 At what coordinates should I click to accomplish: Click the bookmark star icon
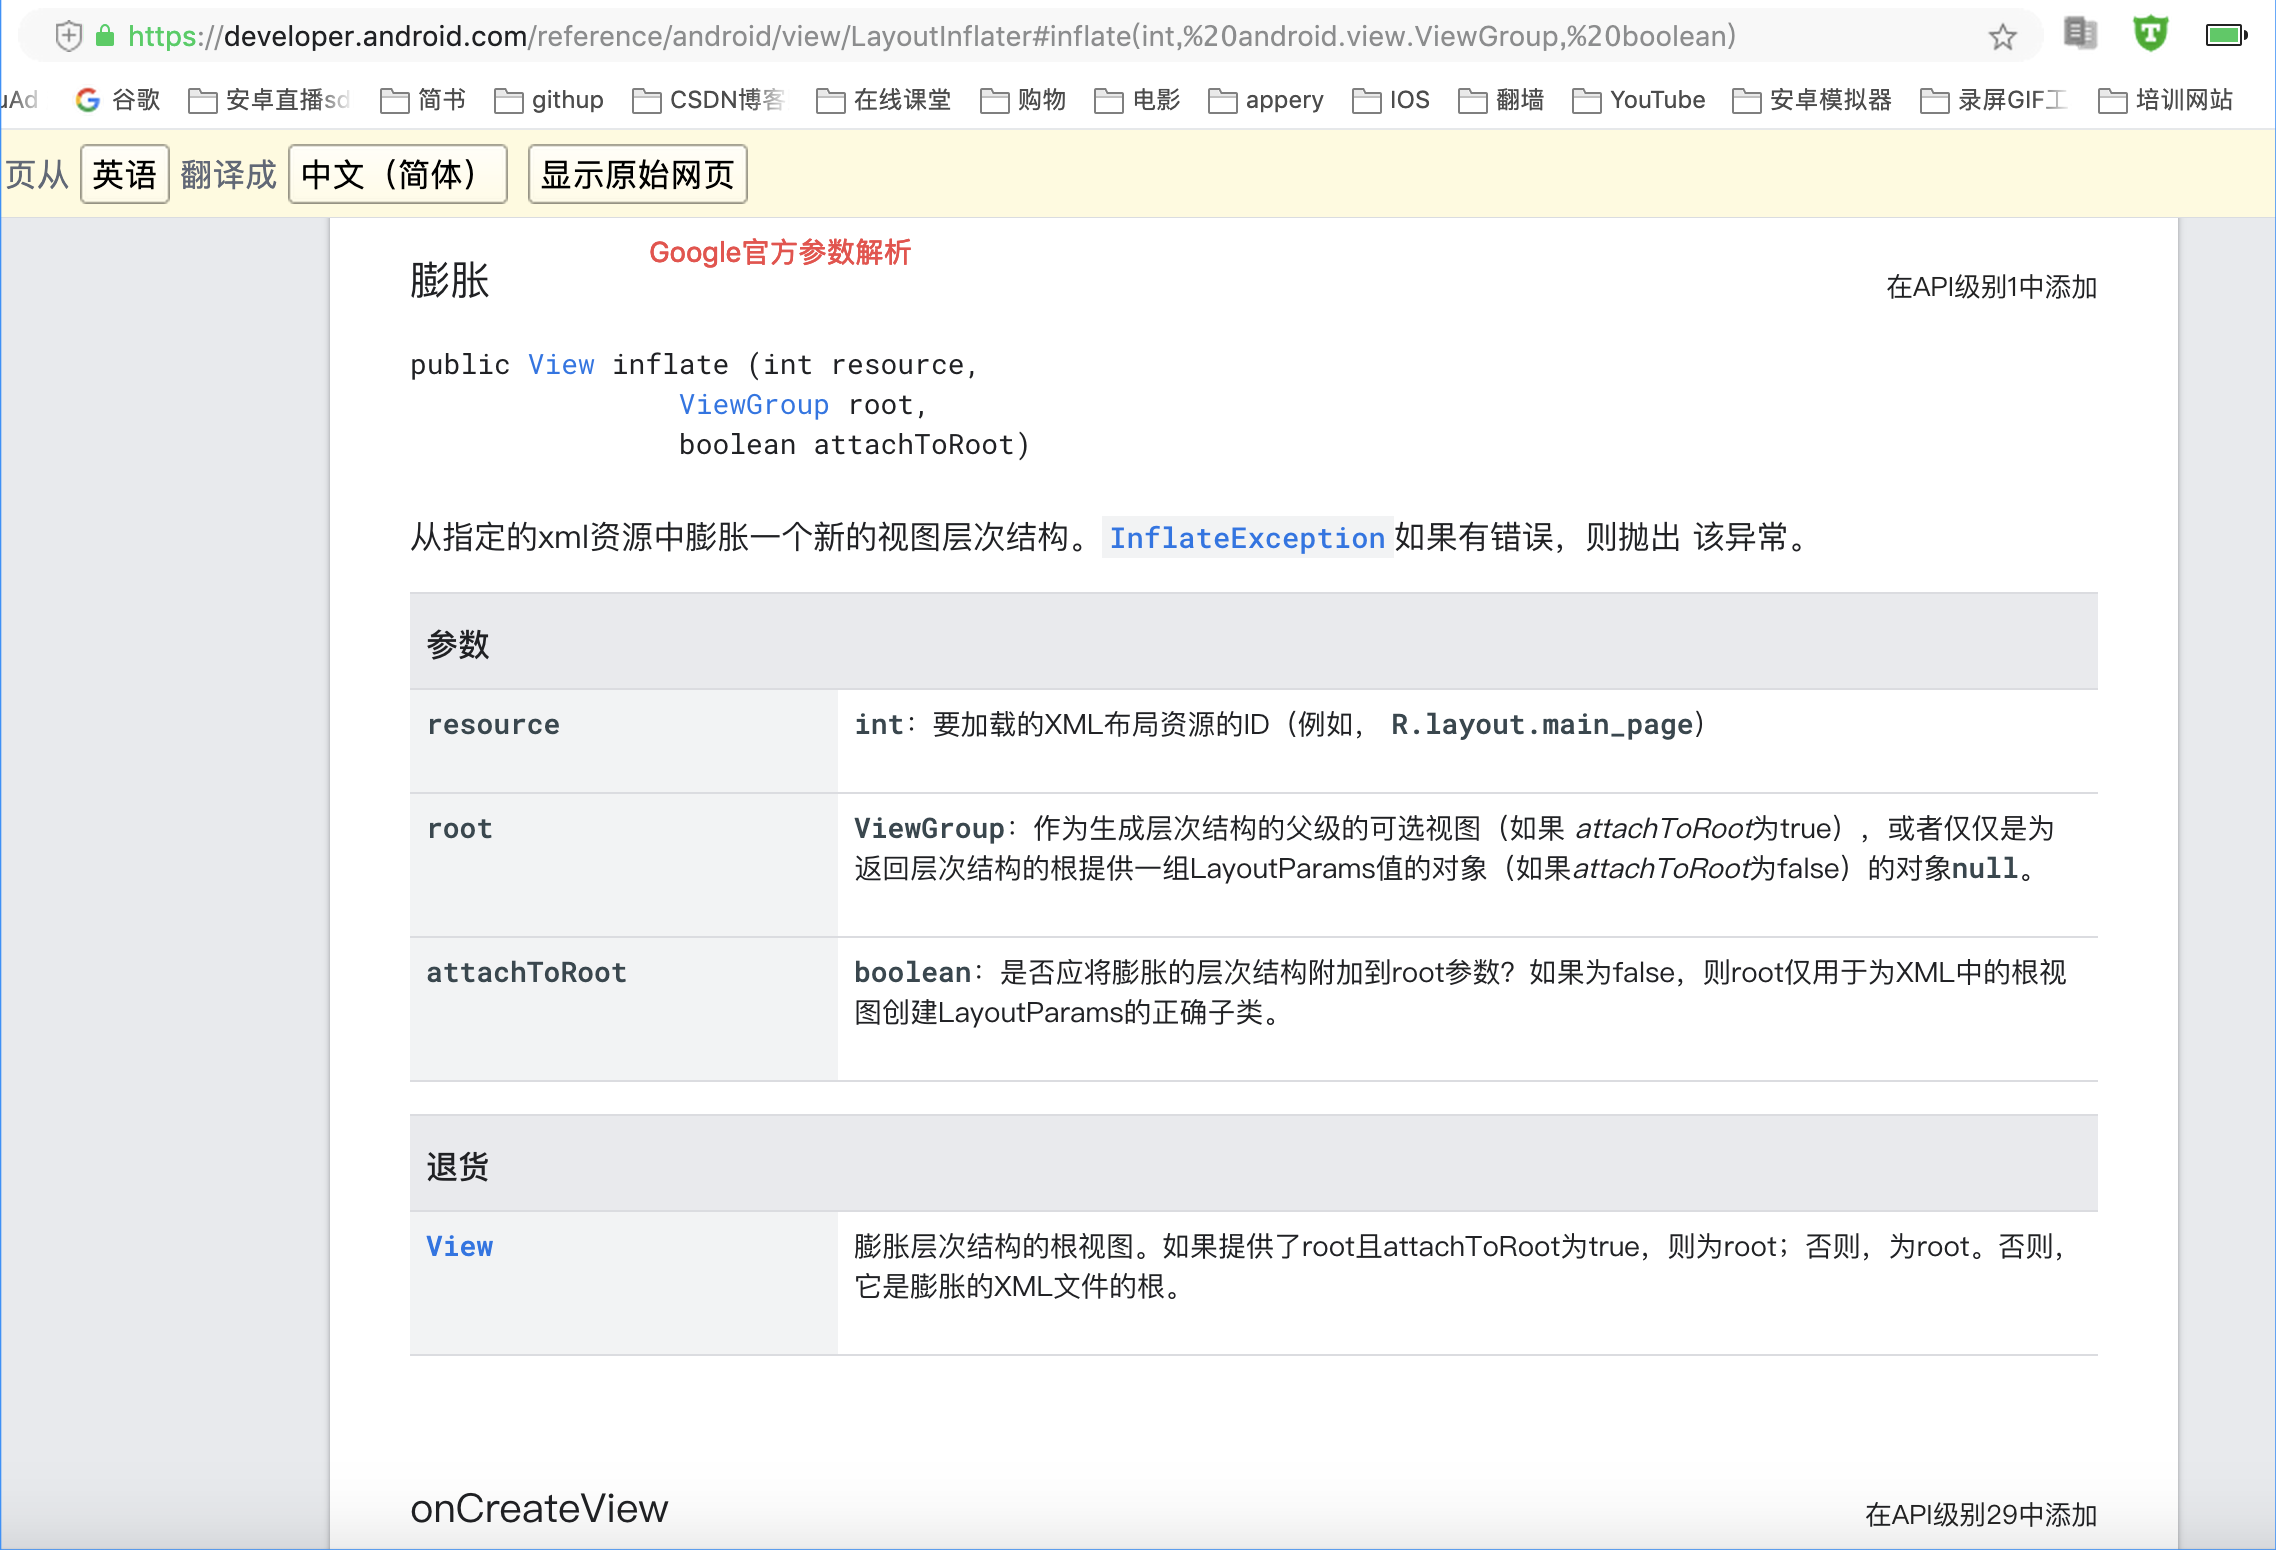pos(2002,37)
